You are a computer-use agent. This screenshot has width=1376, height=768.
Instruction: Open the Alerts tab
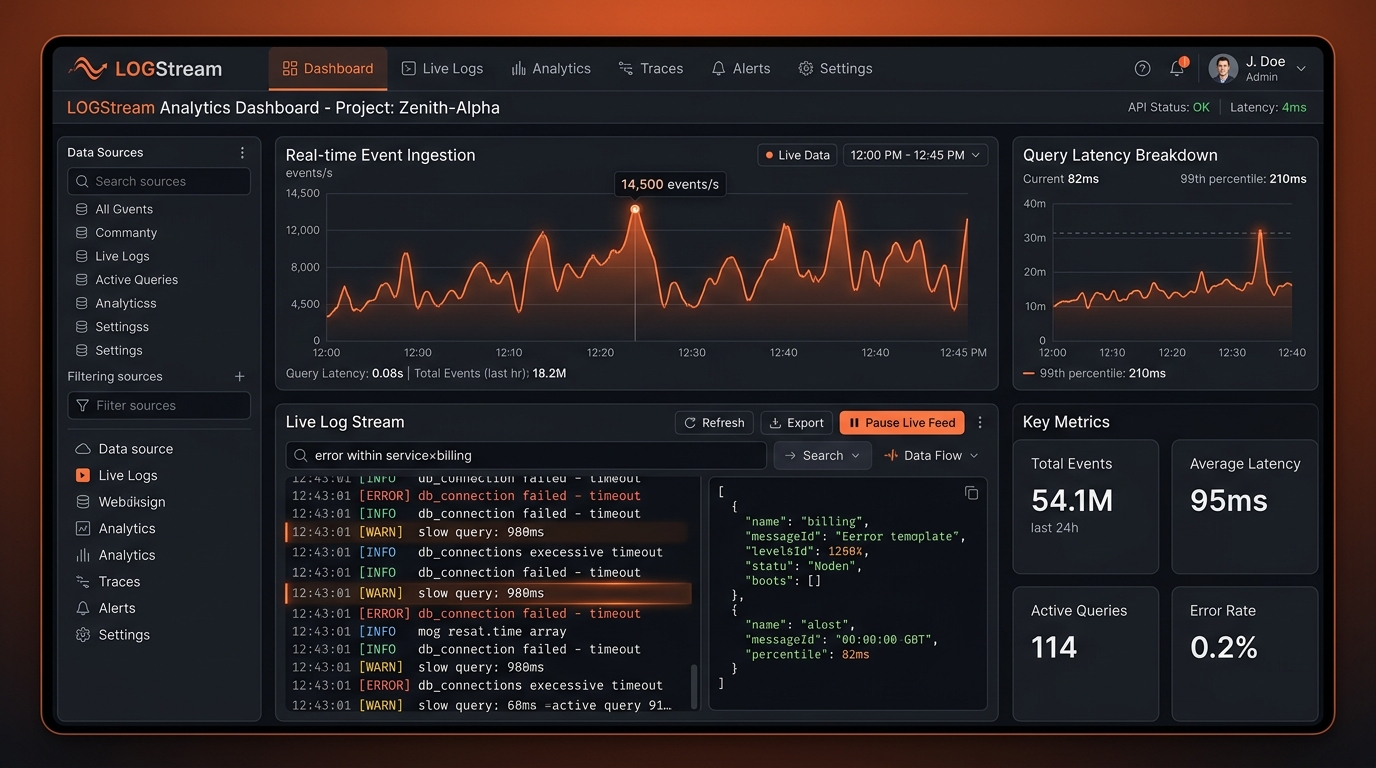pyautogui.click(x=741, y=68)
